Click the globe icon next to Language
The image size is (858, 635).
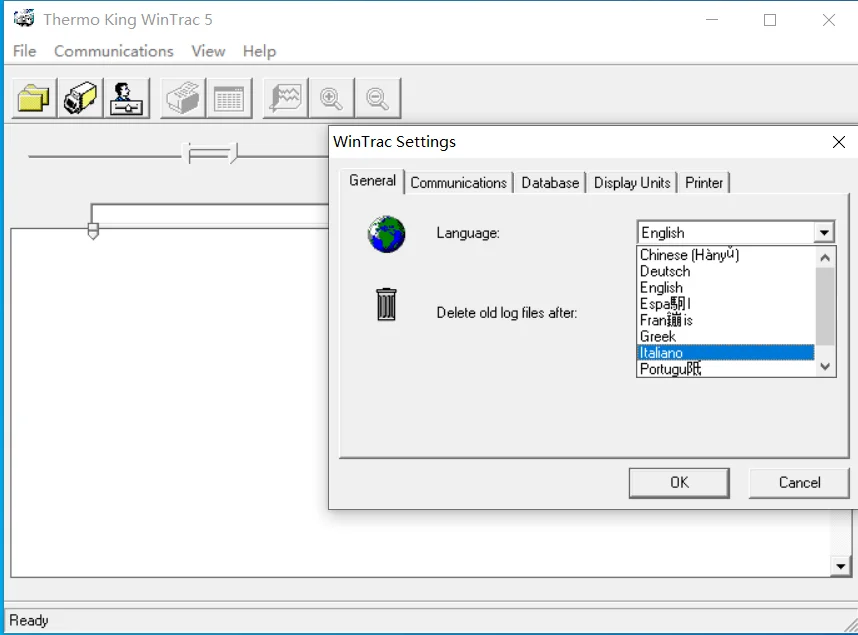[x=386, y=234]
